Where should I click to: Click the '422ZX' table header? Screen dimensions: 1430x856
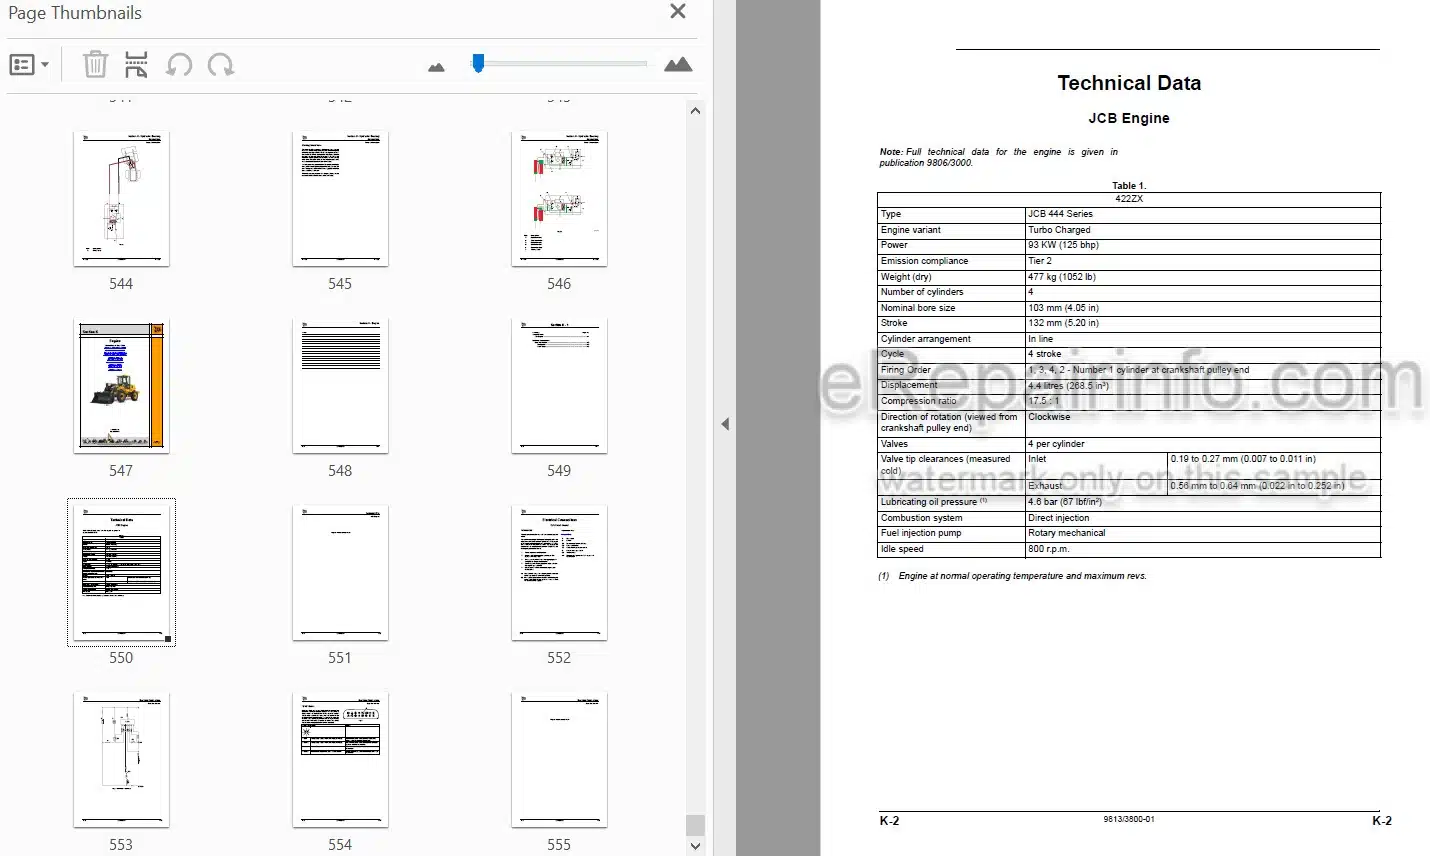(1129, 199)
